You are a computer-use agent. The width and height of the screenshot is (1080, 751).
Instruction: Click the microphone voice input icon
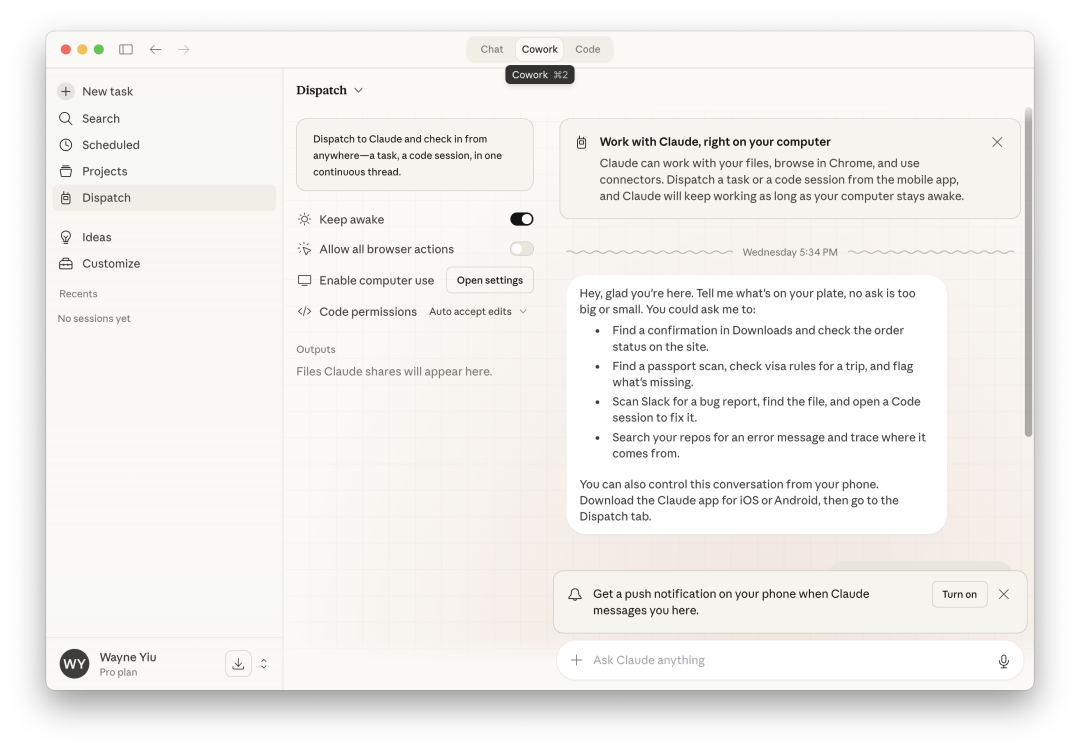coord(1003,661)
